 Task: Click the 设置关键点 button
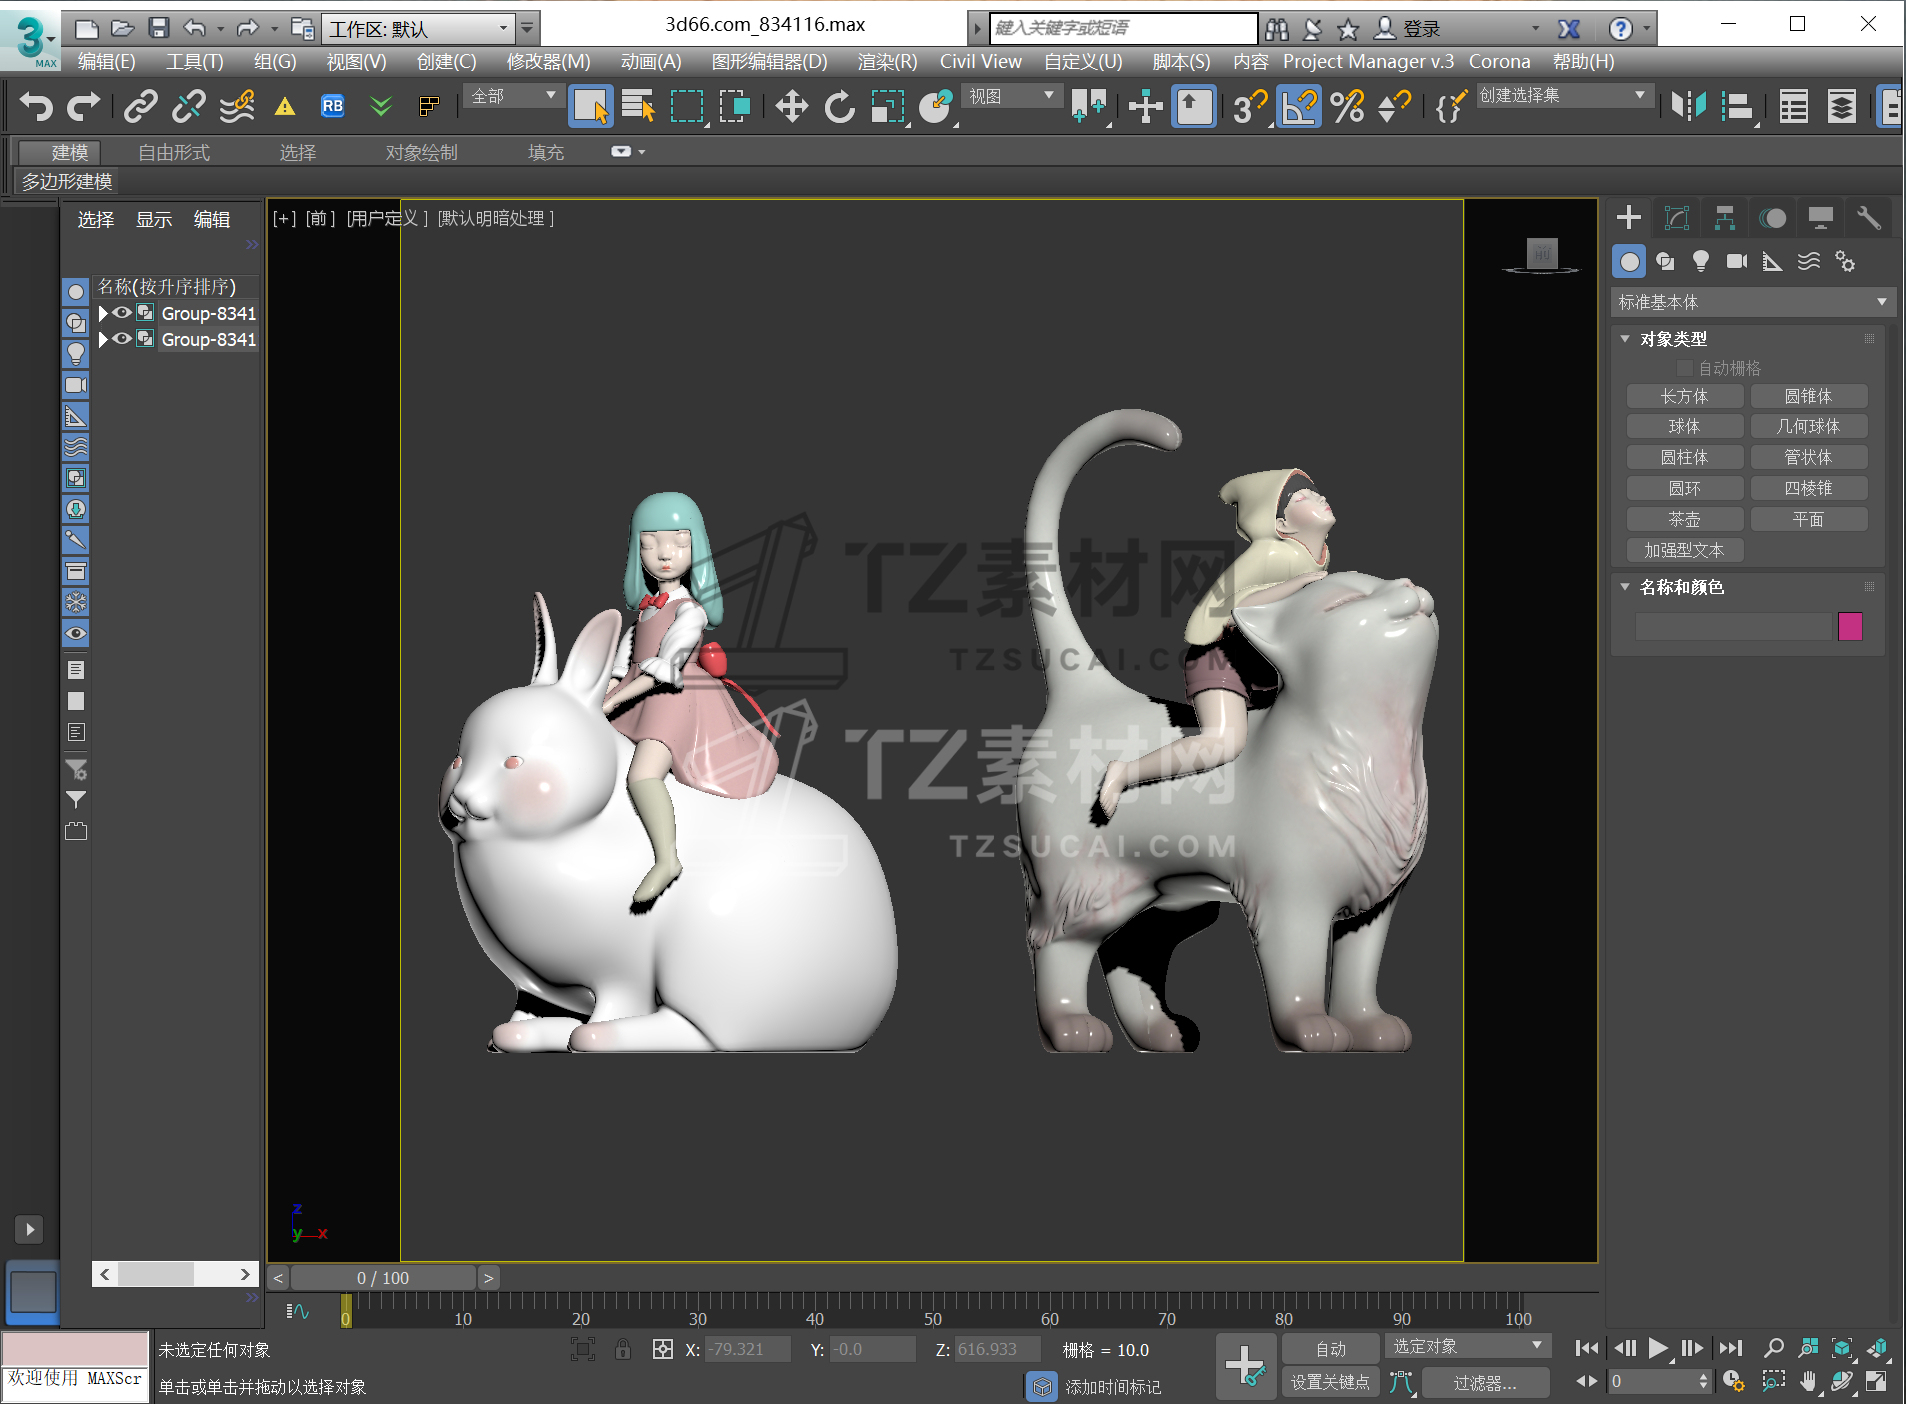1329,1382
